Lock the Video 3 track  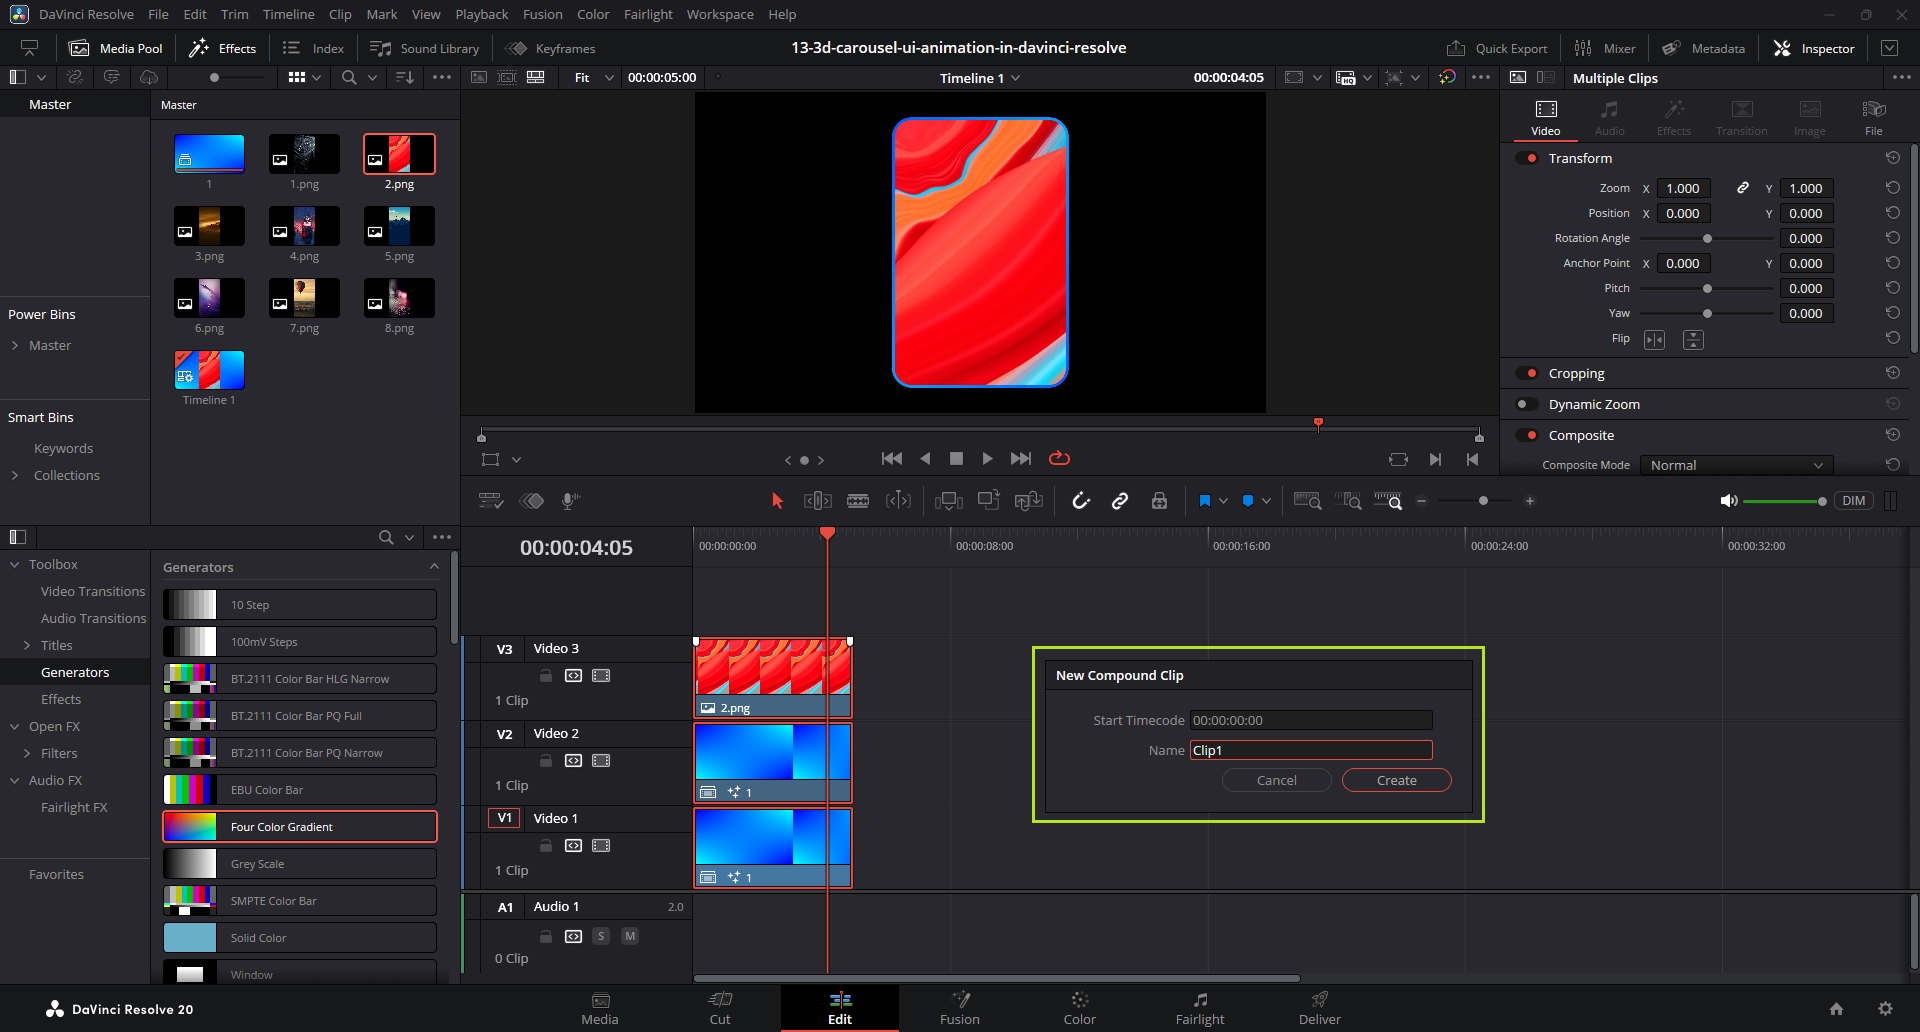[x=546, y=676]
